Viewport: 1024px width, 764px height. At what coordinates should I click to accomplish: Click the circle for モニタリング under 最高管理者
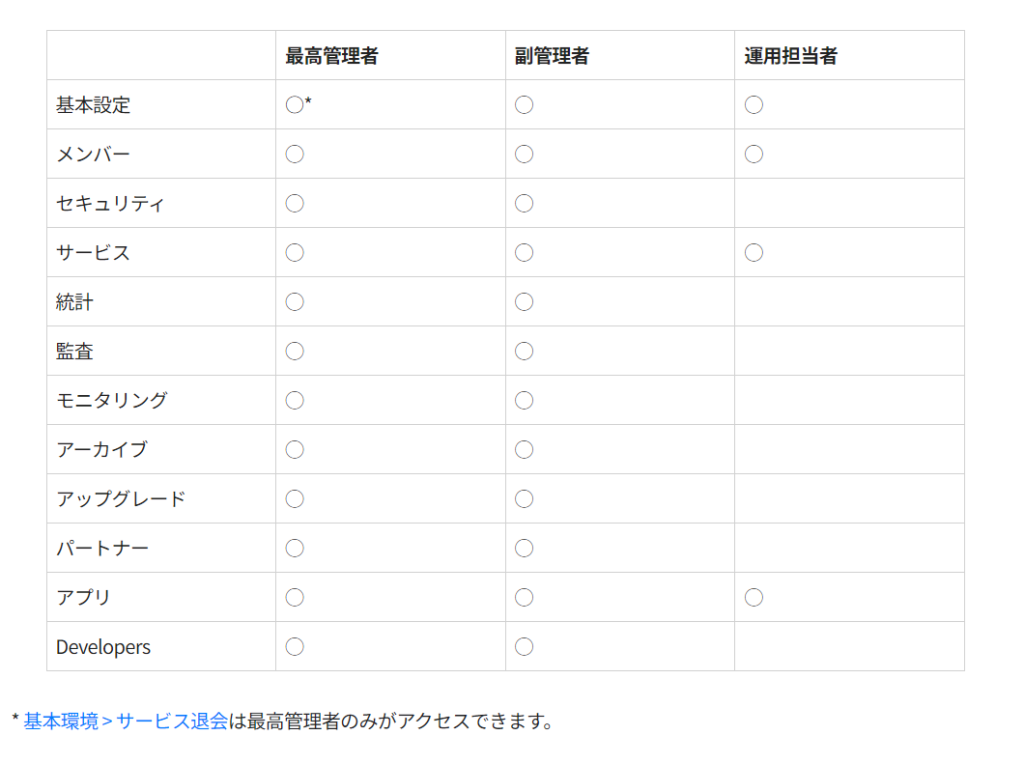(295, 400)
